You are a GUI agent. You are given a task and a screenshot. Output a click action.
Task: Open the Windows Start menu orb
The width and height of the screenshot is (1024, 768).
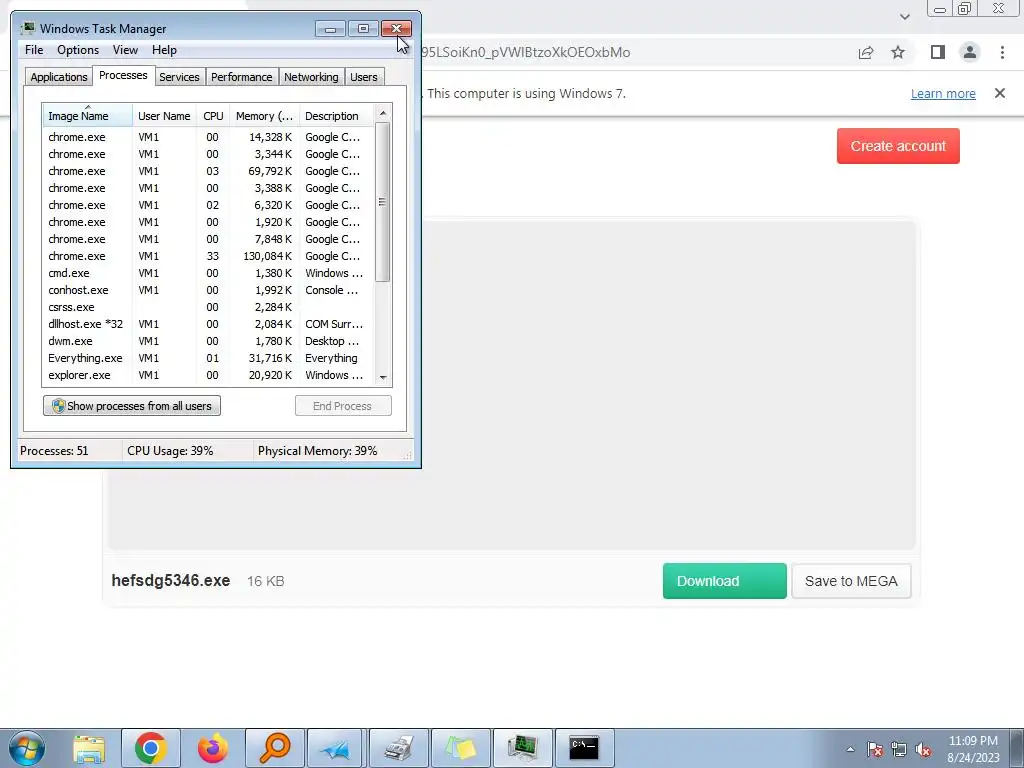pyautogui.click(x=27, y=748)
